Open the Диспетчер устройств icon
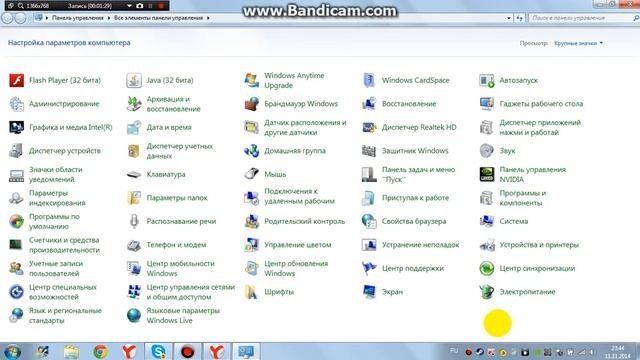The image size is (640, 360). tap(17, 151)
